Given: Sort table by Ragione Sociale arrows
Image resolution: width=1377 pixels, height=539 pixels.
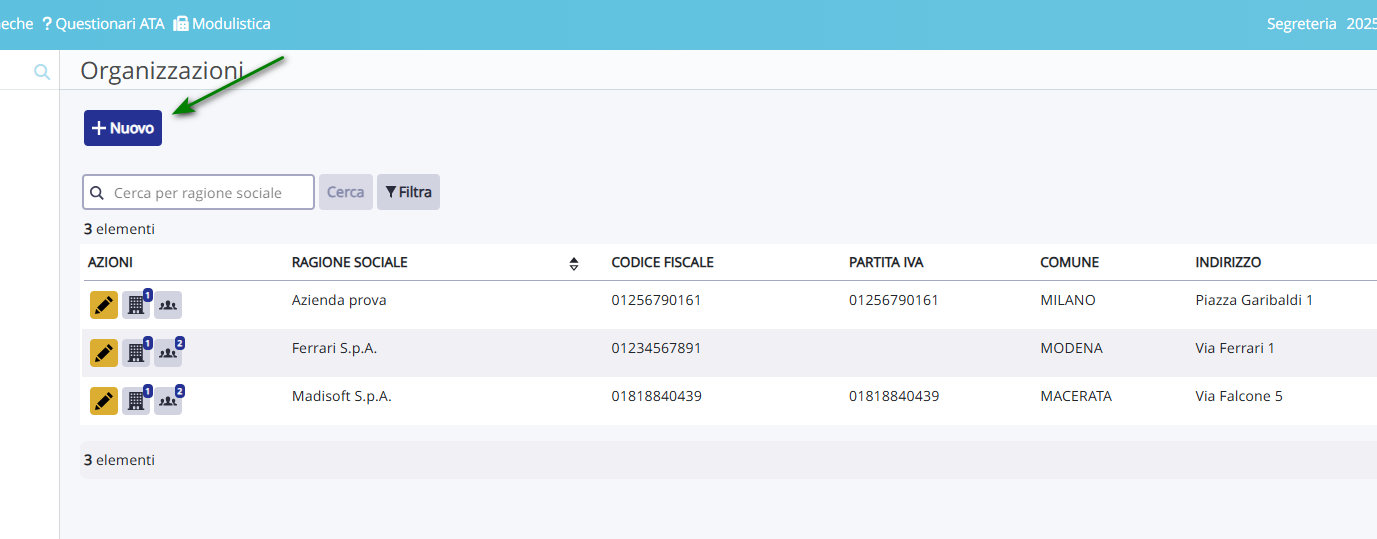Looking at the screenshot, I should tap(574, 264).
